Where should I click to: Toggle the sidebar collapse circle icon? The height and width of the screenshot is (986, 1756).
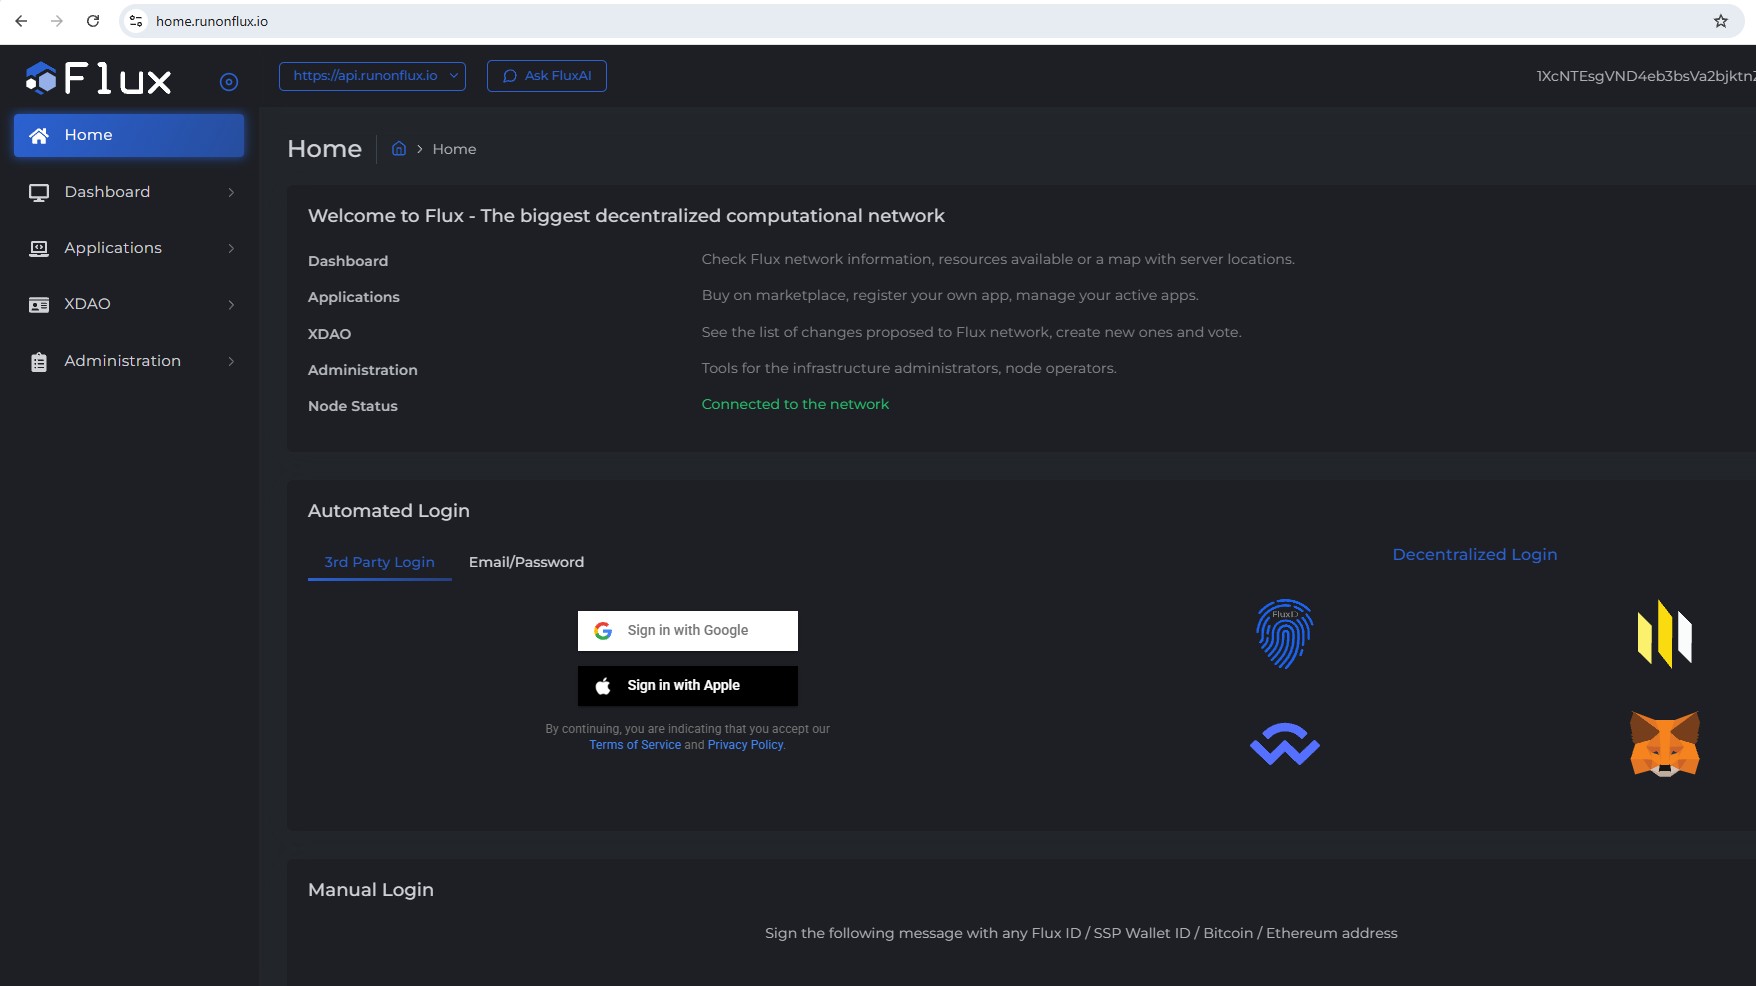pos(229,82)
